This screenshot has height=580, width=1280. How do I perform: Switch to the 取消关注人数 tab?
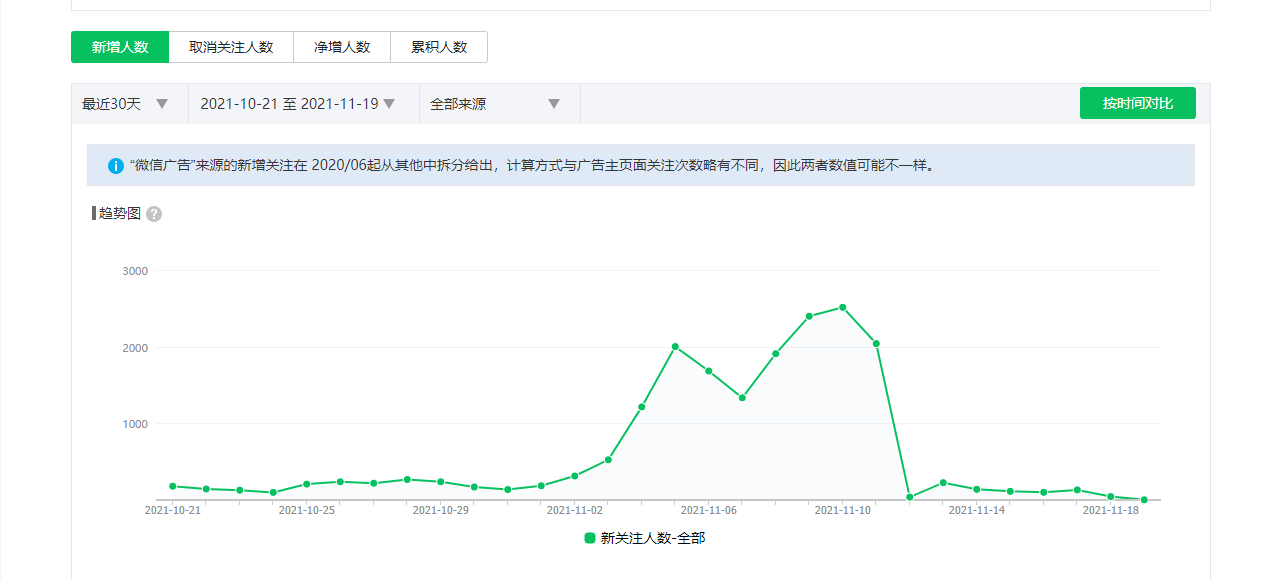click(x=231, y=47)
